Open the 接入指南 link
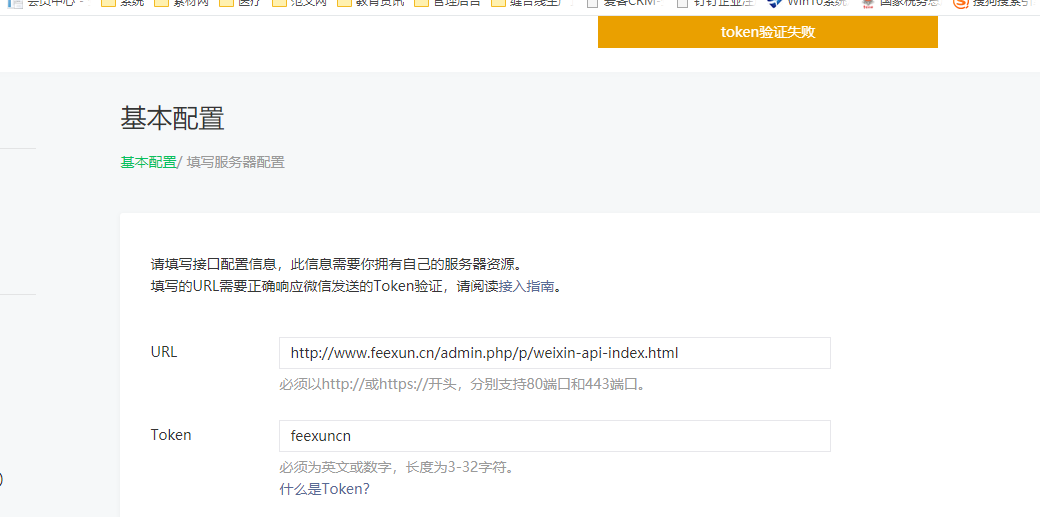Viewport: 1040px width, 517px height. tap(527, 286)
